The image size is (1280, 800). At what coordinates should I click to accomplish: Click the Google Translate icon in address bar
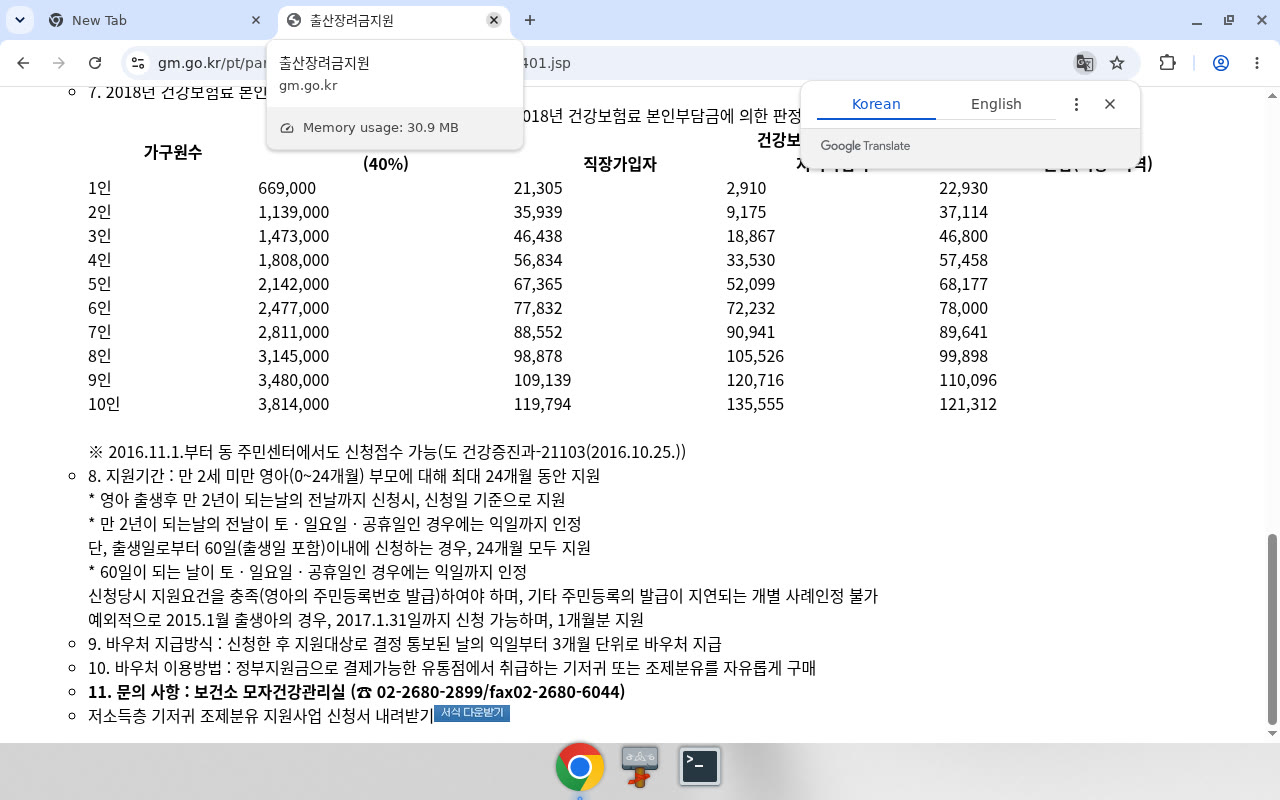click(1084, 63)
